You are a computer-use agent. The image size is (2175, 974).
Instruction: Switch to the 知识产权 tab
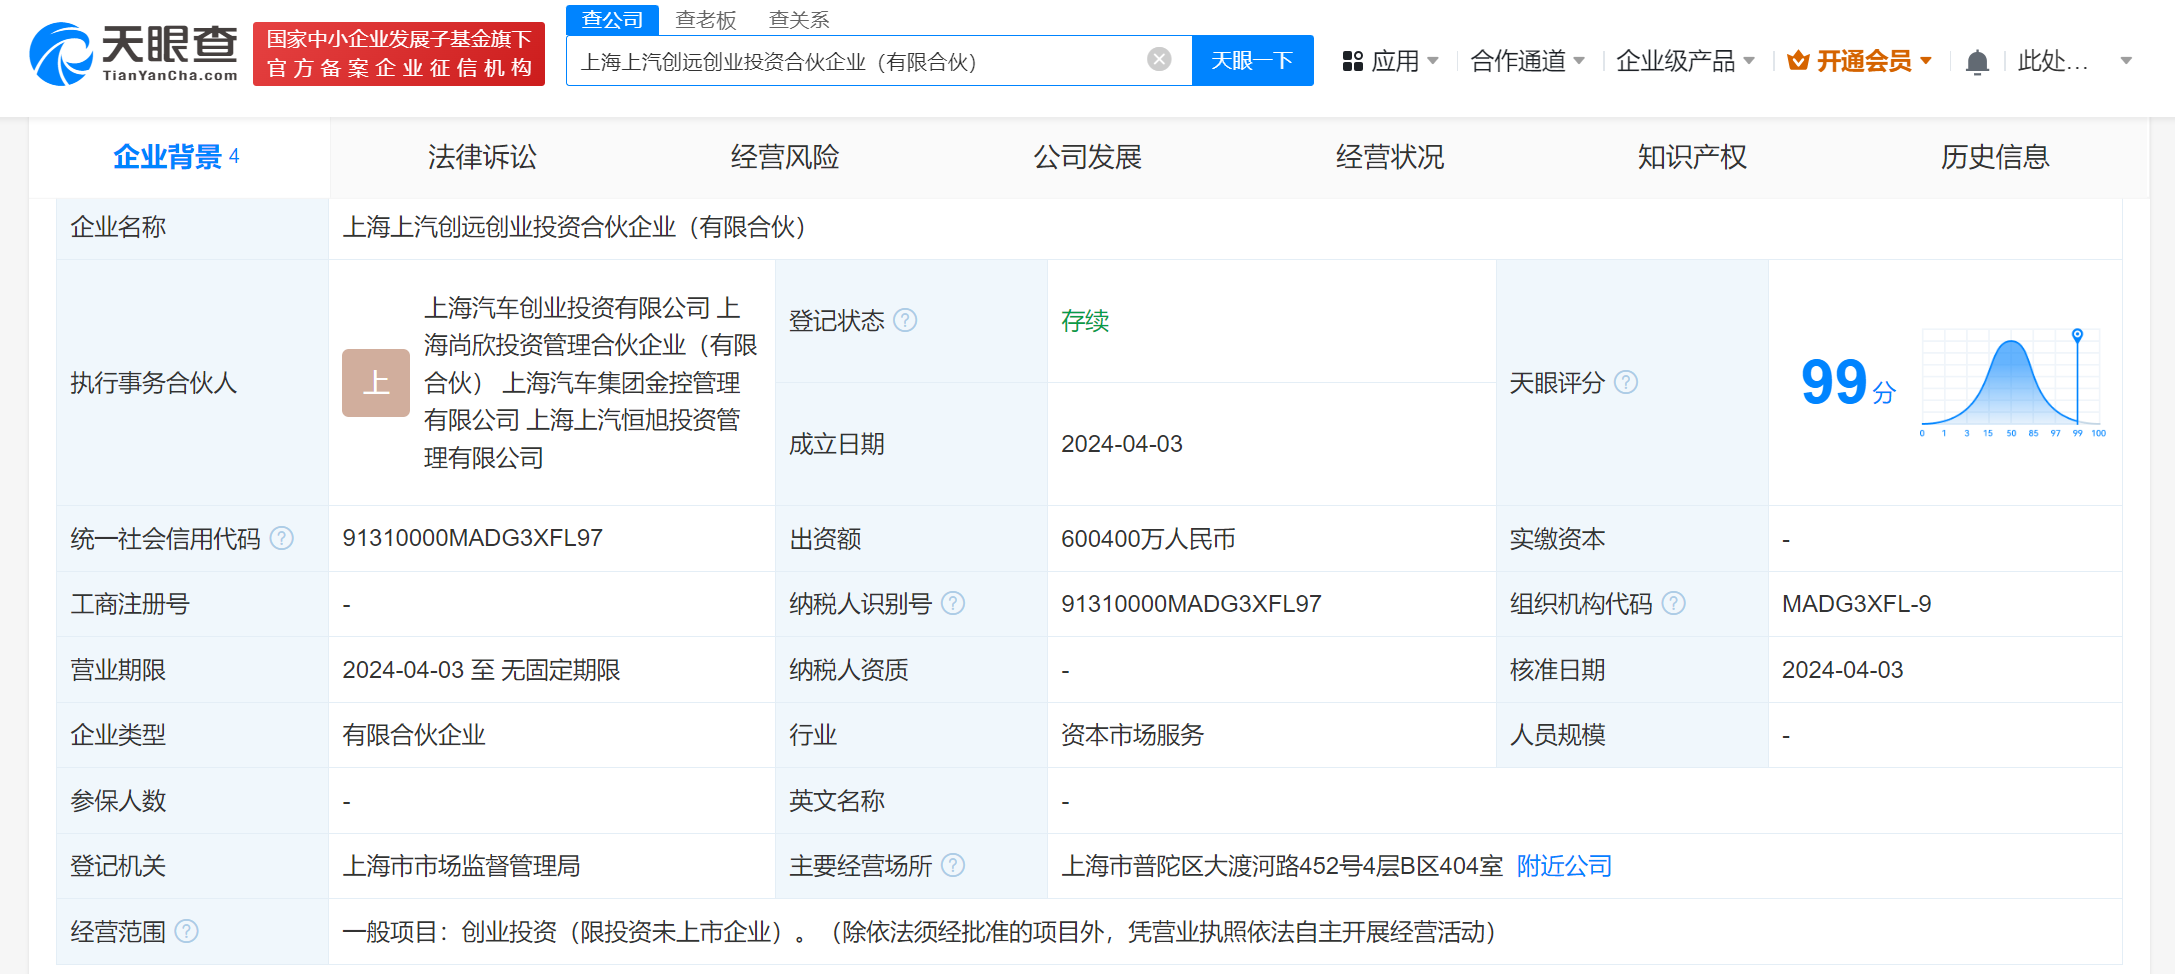1692,157
